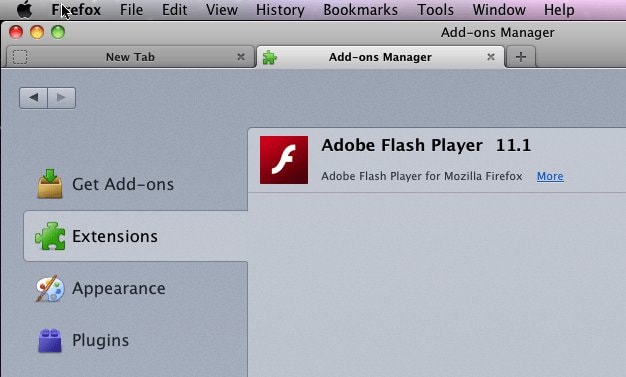This screenshot has width=626, height=377.
Task: Click the green Extensions puzzle icon
Action: pyautogui.click(x=50, y=236)
